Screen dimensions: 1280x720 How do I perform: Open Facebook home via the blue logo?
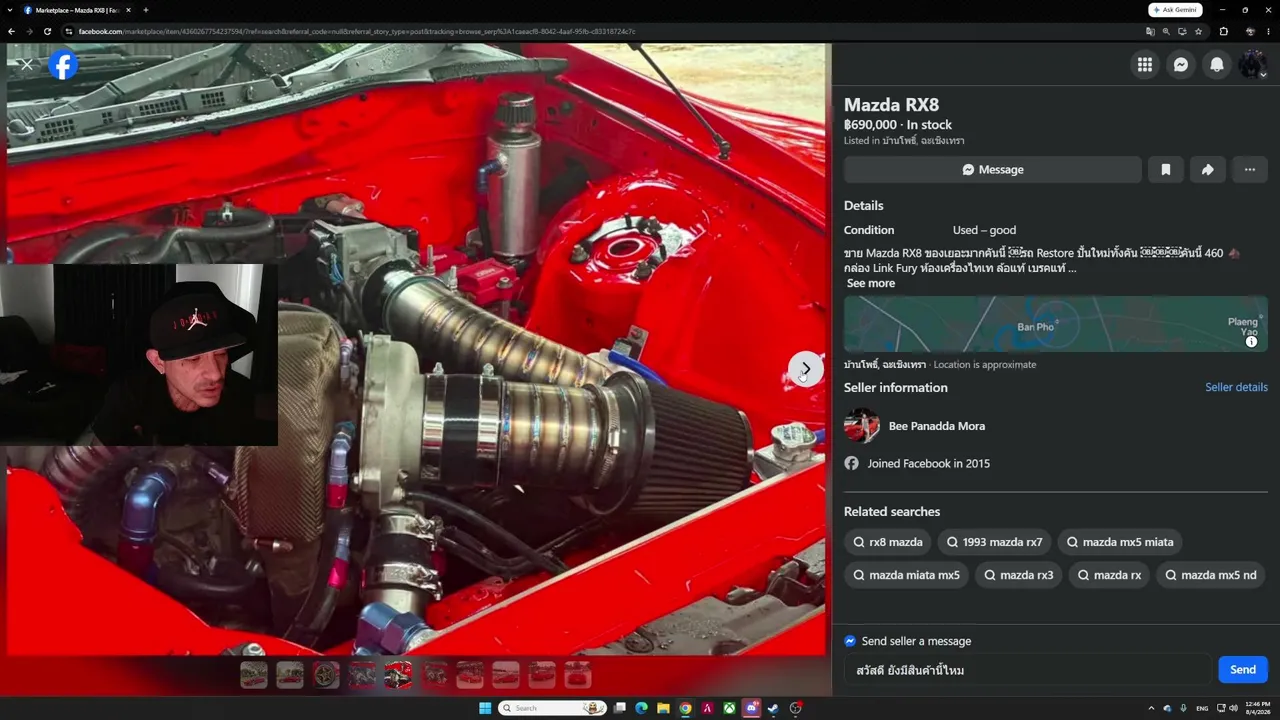tap(63, 65)
